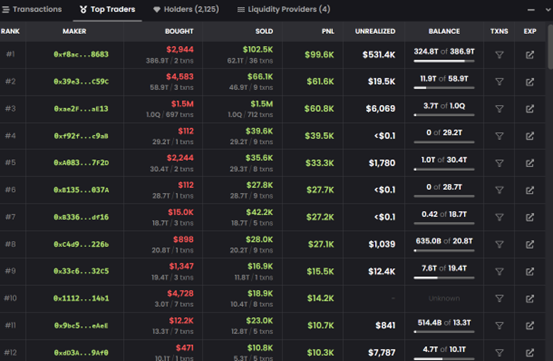553x361 pixels.
Task: Open explorer link for rank #11 trader
Action: tap(530, 325)
